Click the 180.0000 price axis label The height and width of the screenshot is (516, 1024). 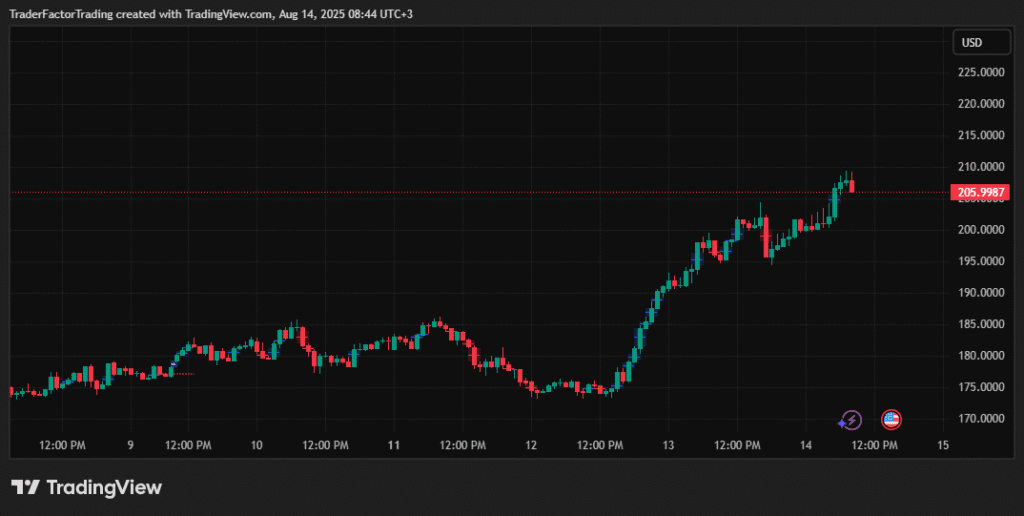click(x=981, y=356)
